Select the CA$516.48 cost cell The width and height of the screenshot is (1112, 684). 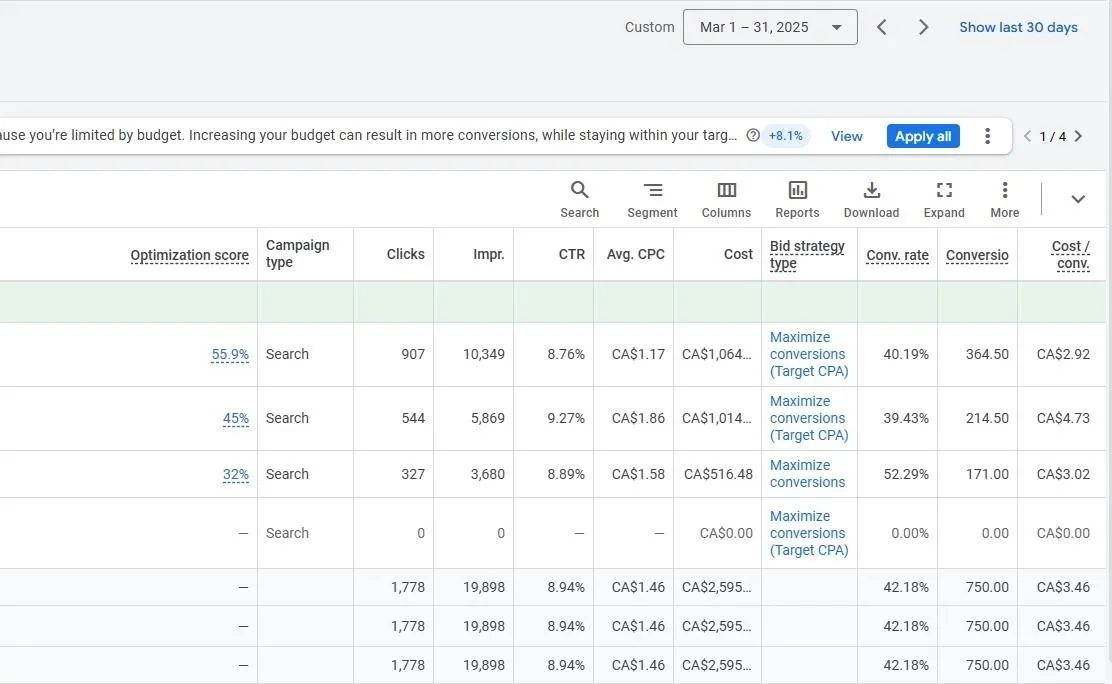pyautogui.click(x=718, y=474)
